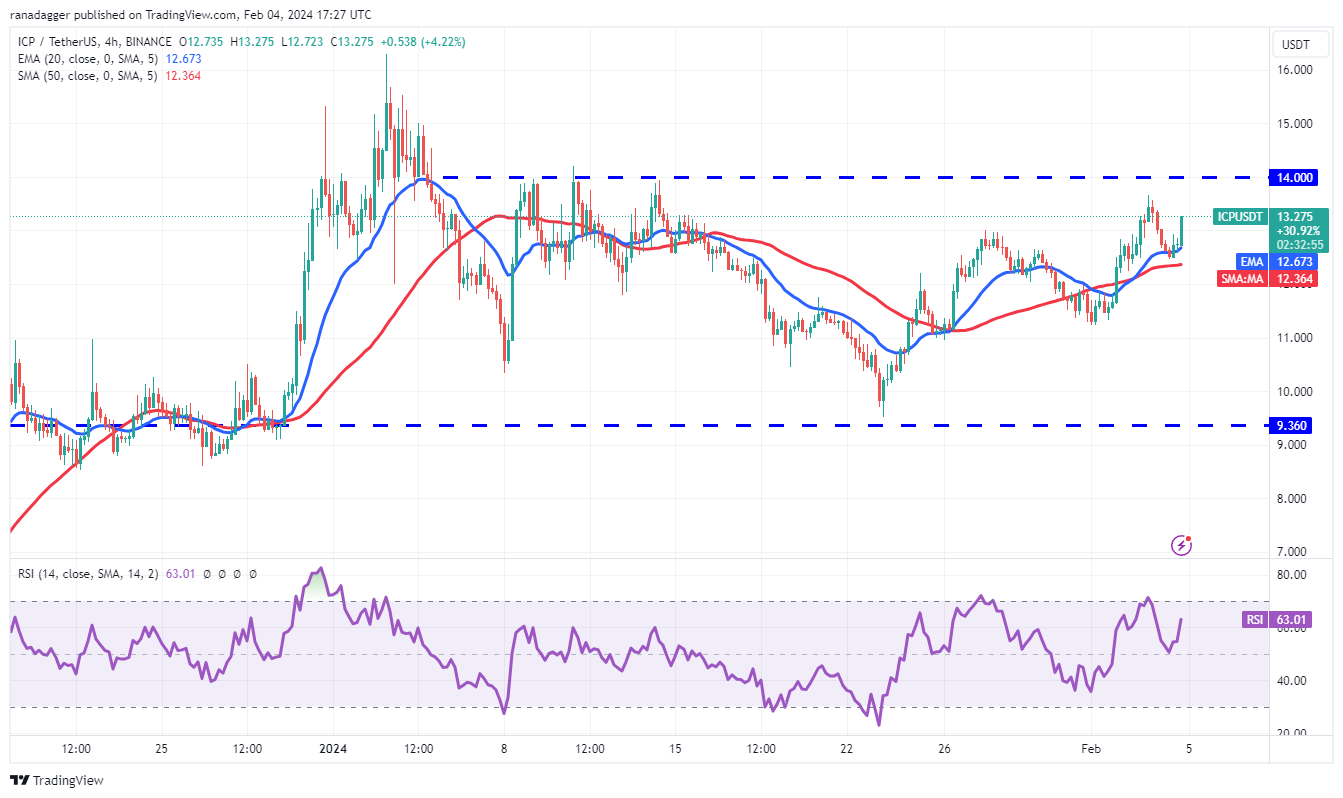Screen dimensions: 1343x798
Task: Select the ICPUSDT symbol label on price axis
Action: click(x=1239, y=217)
